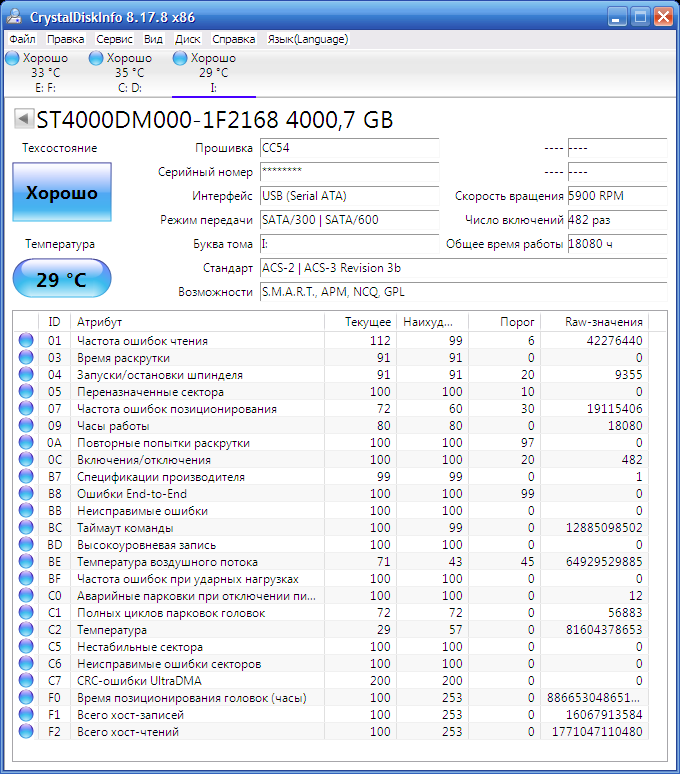This screenshot has height=774, width=680.
Task: Open the Вид menu
Action: click(x=153, y=39)
